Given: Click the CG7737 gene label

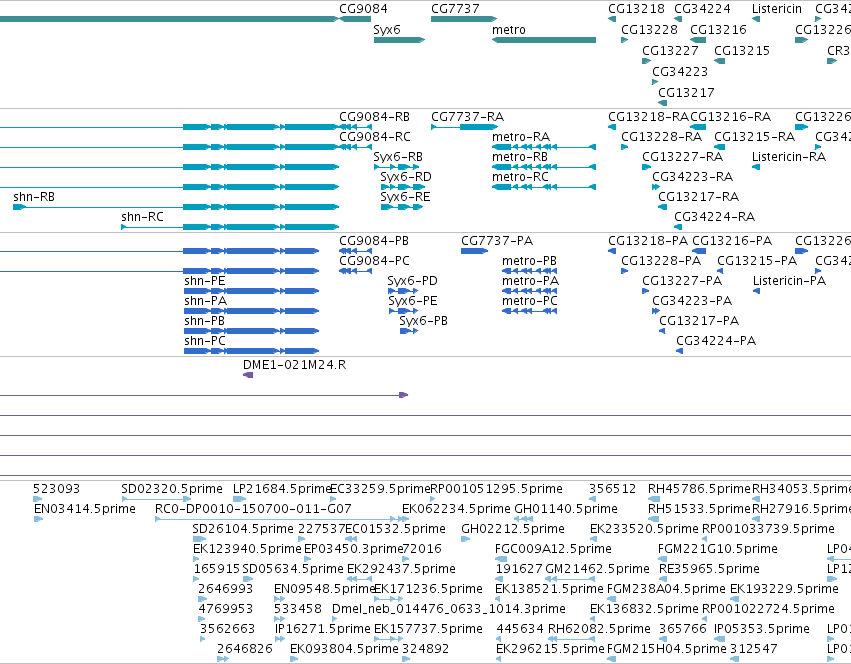Looking at the screenshot, I should tap(455, 9).
